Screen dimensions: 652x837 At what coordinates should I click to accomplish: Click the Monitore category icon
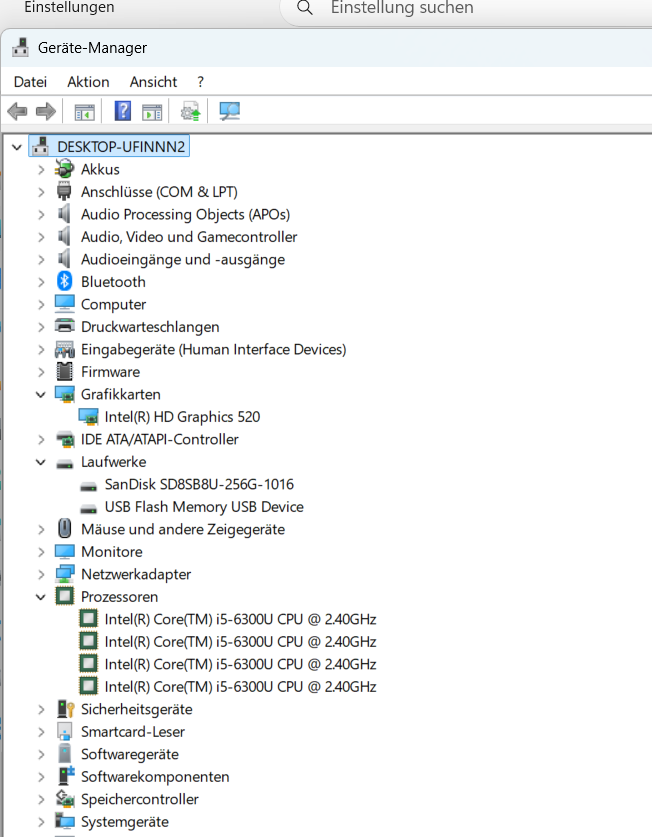[x=65, y=551]
